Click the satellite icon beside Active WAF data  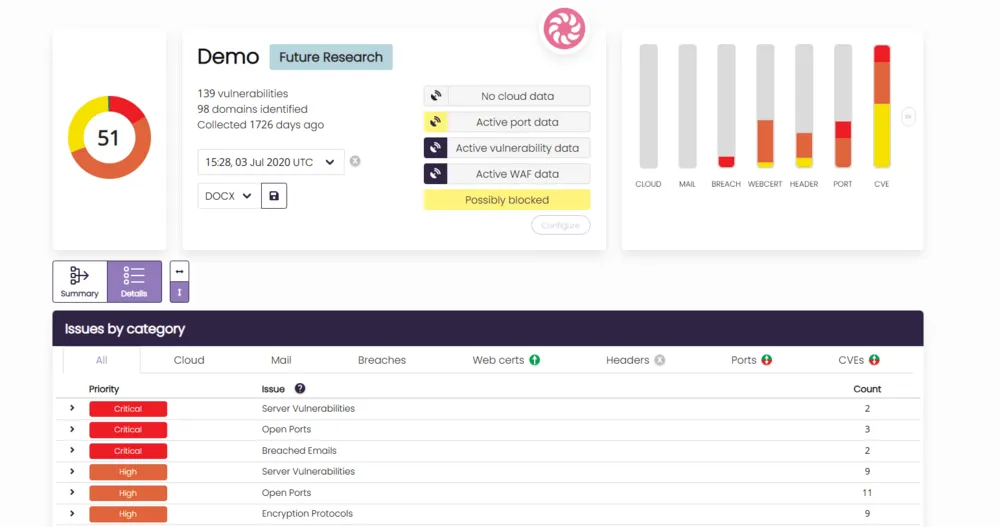click(x=435, y=174)
